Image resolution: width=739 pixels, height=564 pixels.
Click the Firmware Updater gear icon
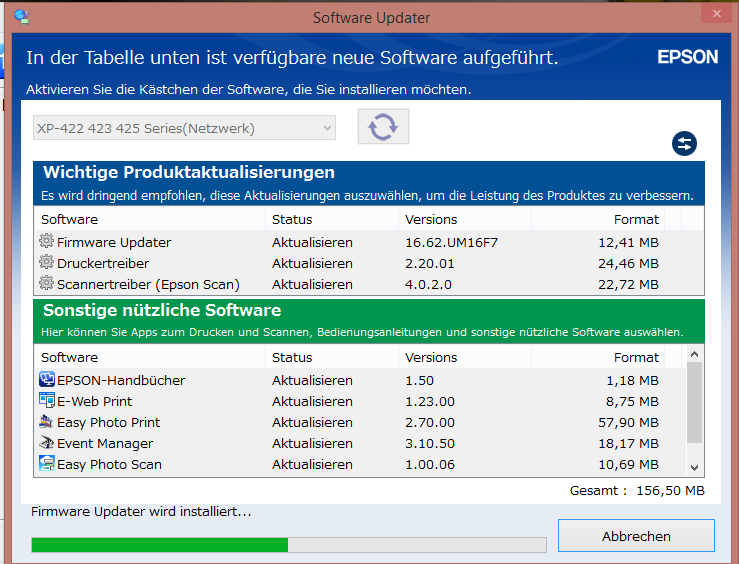(x=47, y=242)
